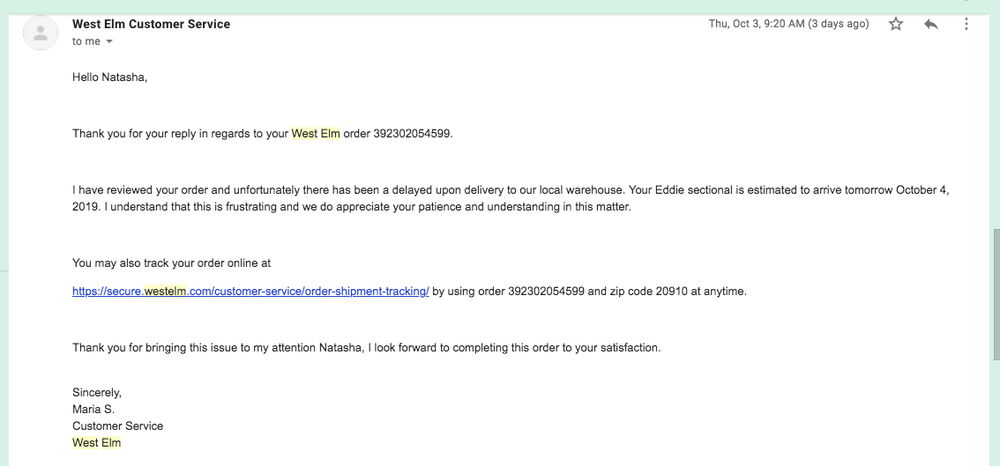Click sender name West Elm Customer Service
Viewport: 1000px width, 466px height.
(151, 24)
